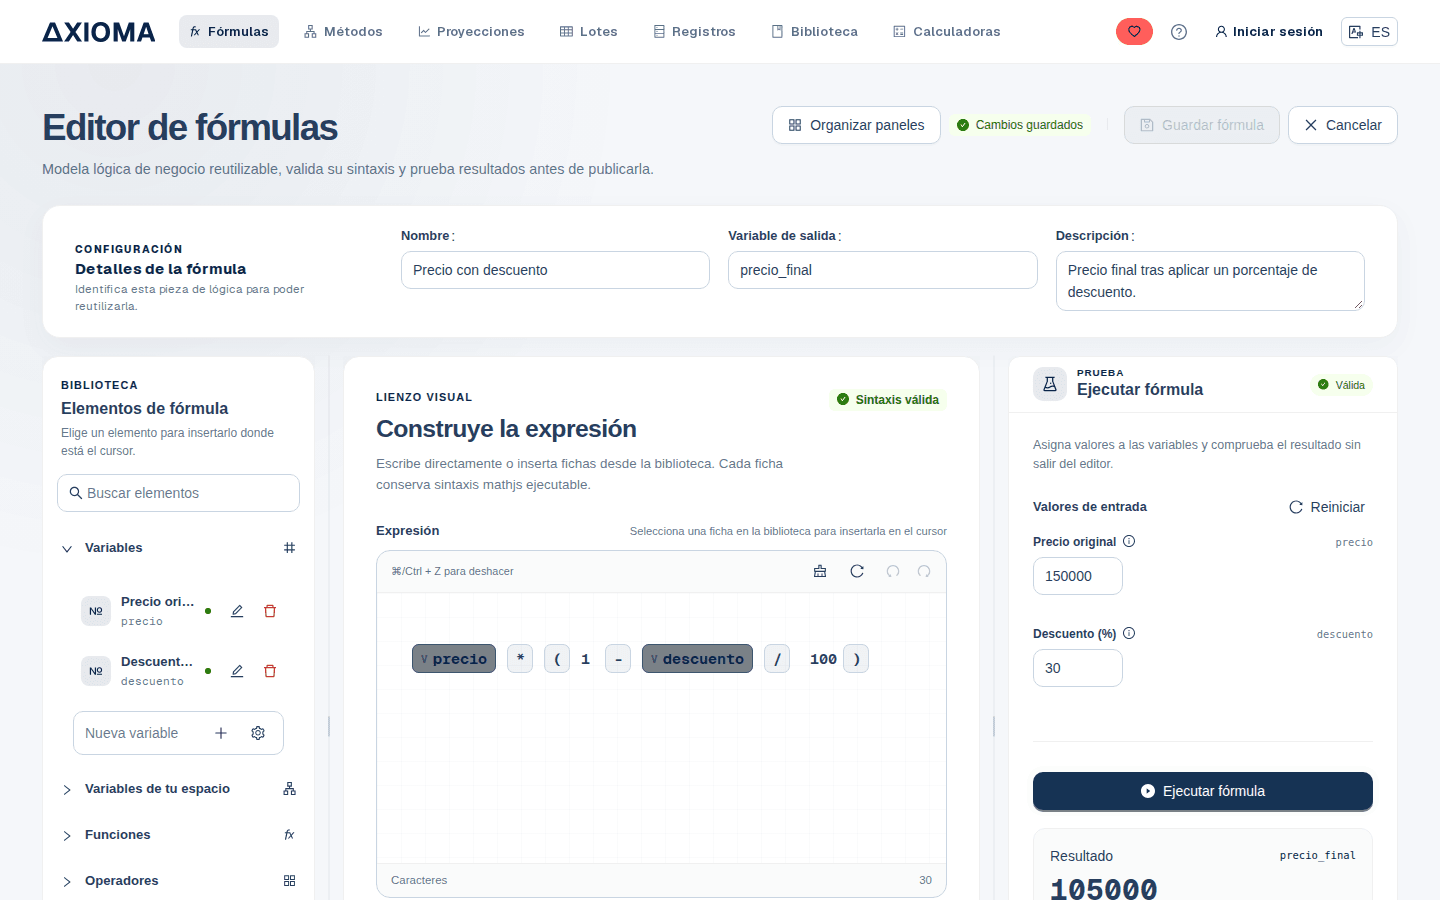Select the precio token in expression
The height and width of the screenshot is (900, 1440).
454,659
